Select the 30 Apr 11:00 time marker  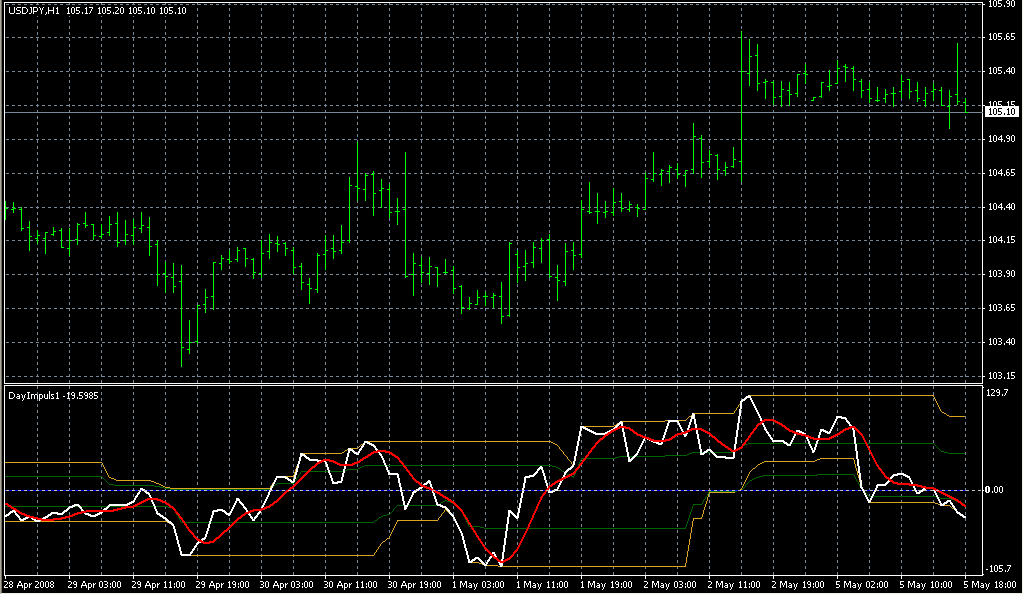[x=351, y=584]
